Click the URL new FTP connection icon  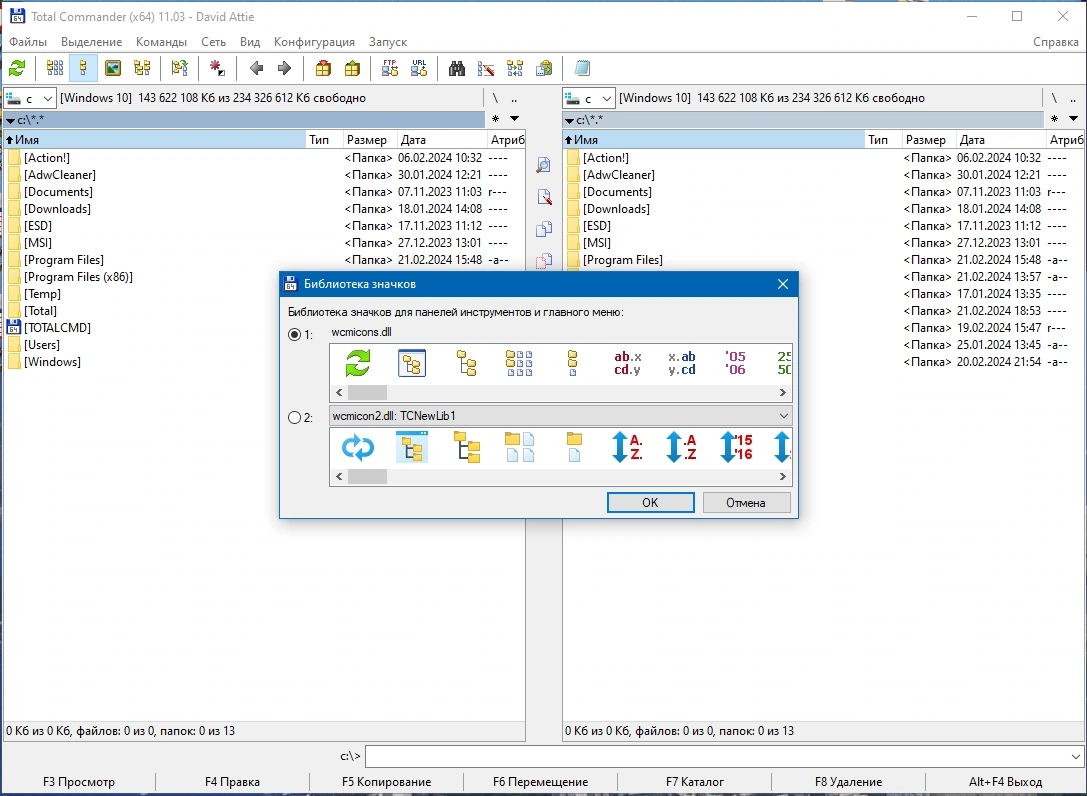[x=419, y=68]
